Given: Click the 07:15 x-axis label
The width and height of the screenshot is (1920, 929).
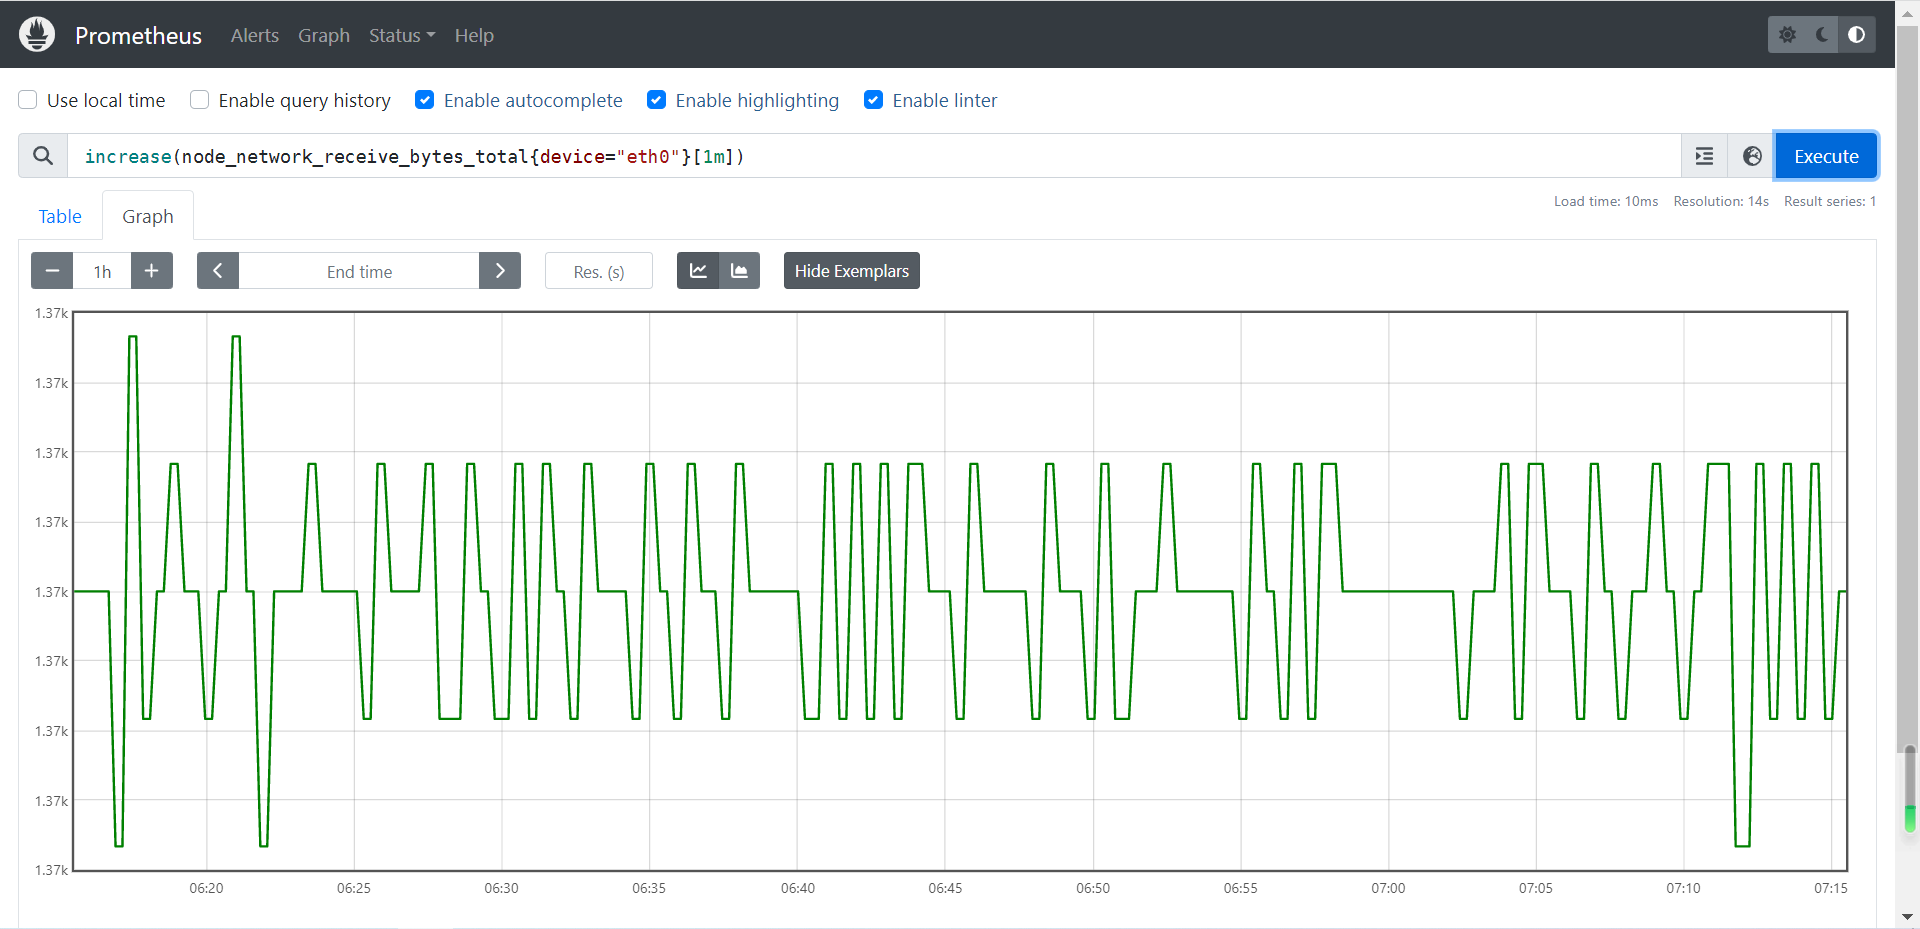Looking at the screenshot, I should point(1831,888).
